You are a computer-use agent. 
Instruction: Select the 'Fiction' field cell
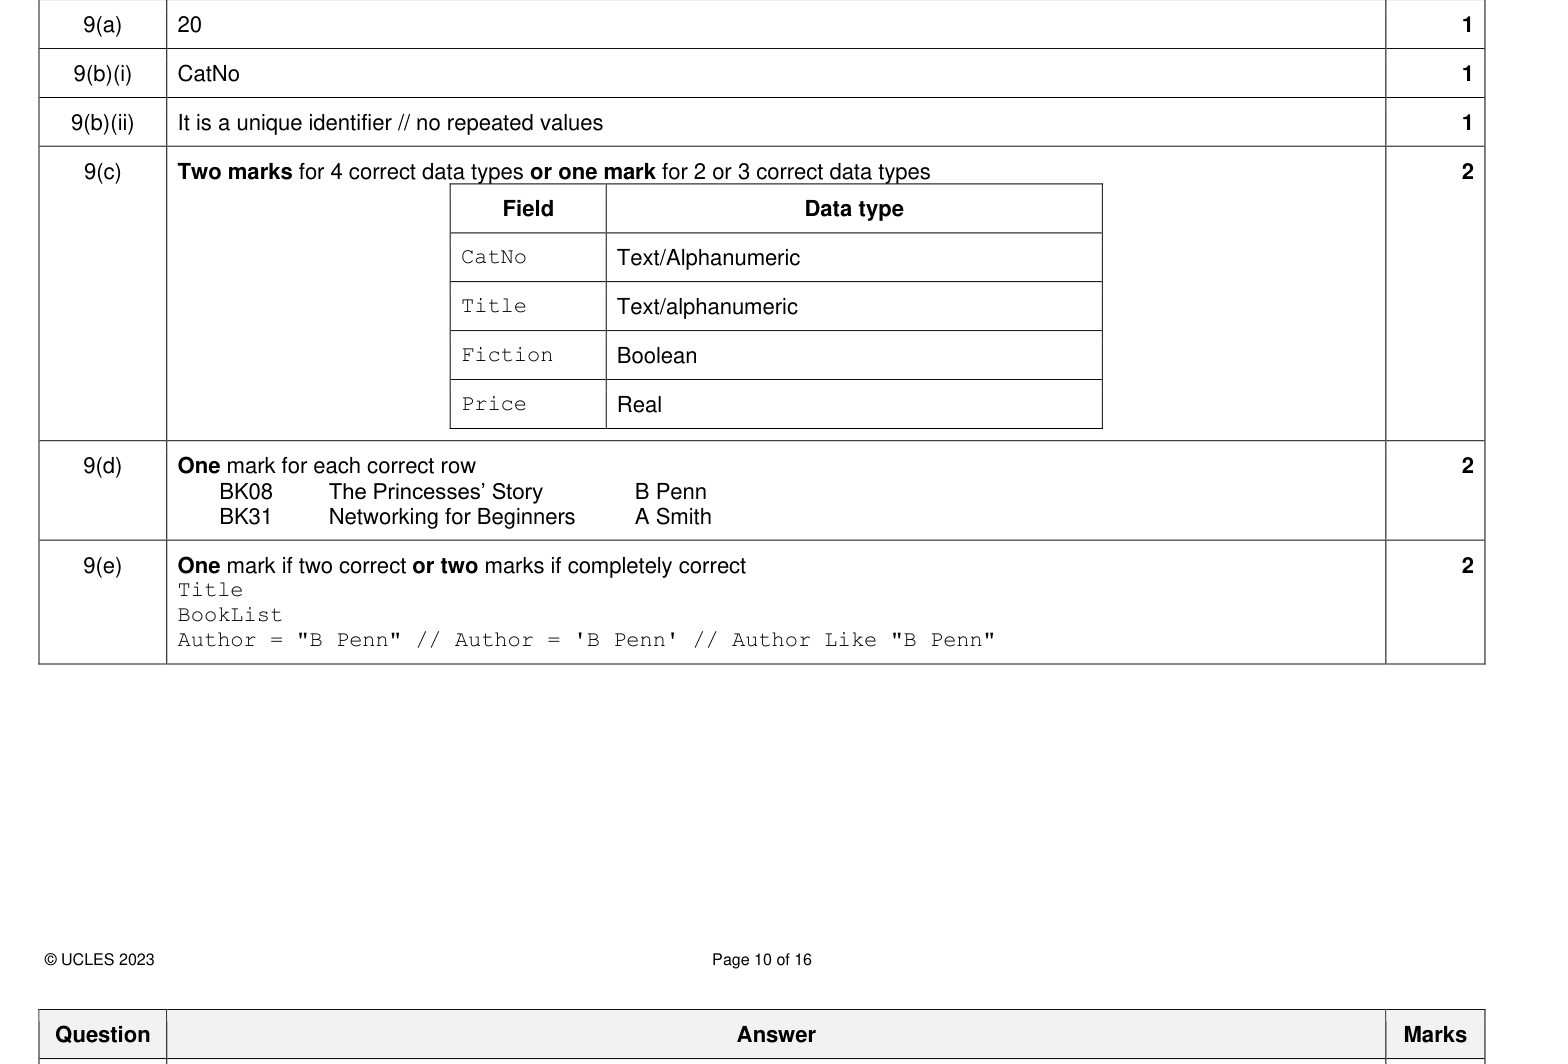click(x=528, y=355)
